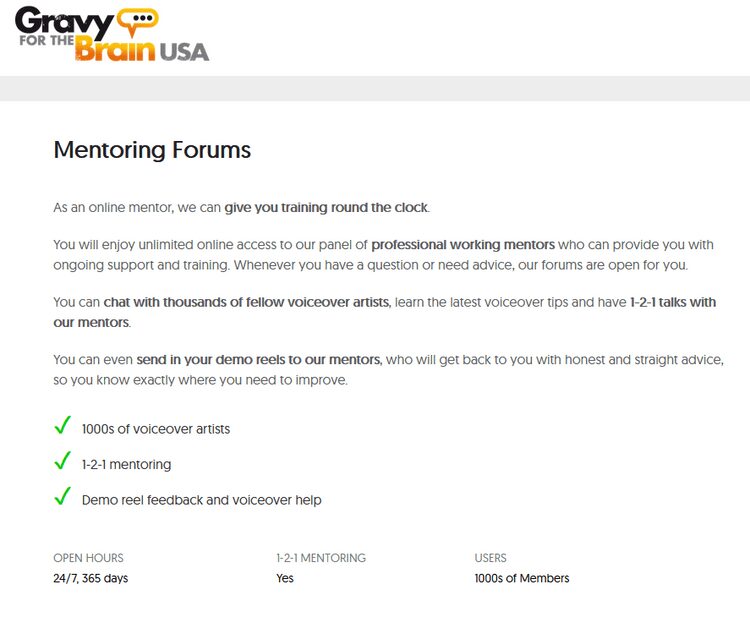Click the '24/7, 365 days' value
This screenshot has height=632, width=750.
tap(90, 578)
